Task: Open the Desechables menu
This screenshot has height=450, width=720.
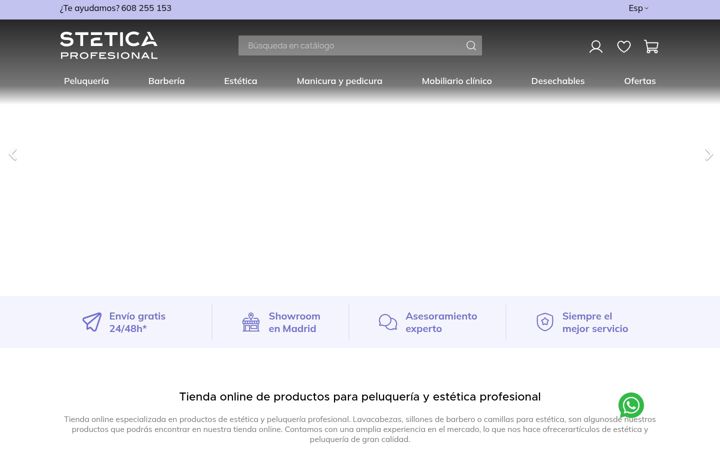Action: point(558,81)
